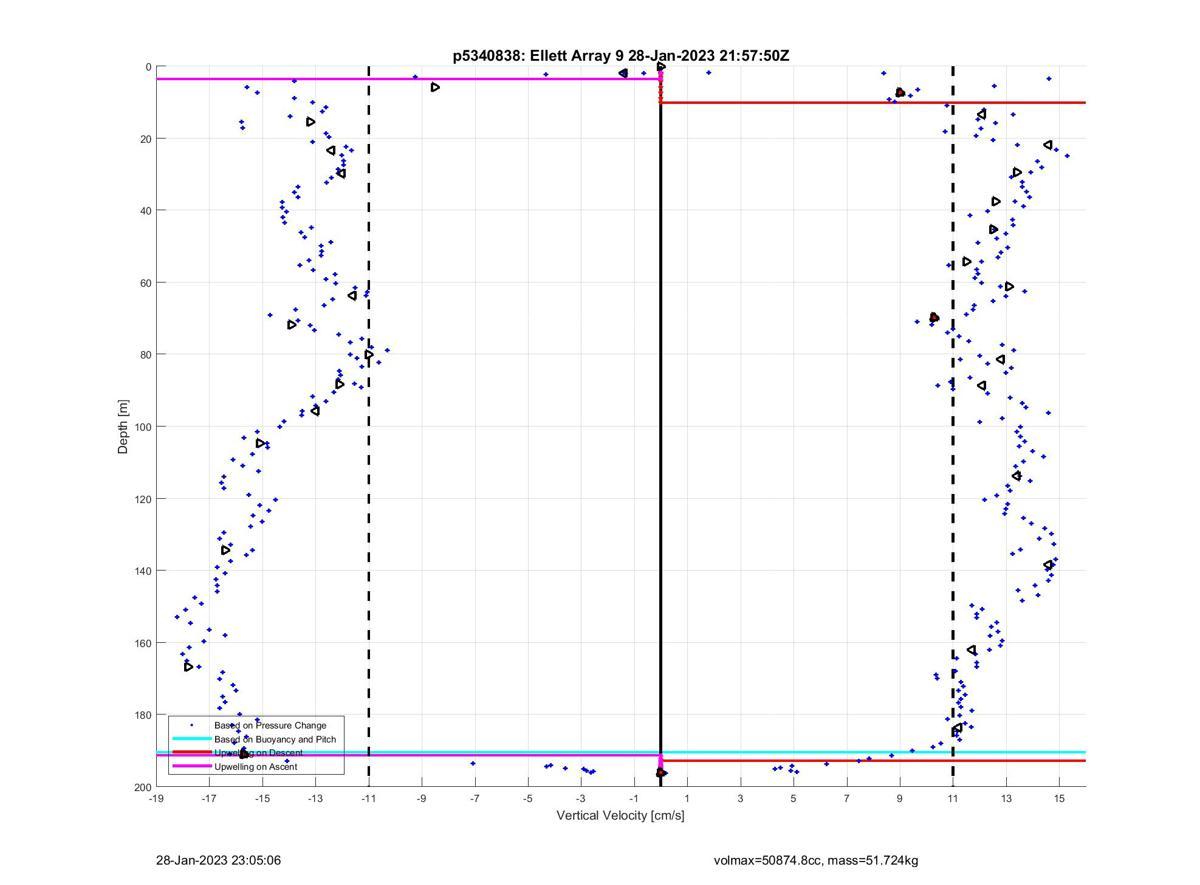Click the red-filled triangle marker near 70 m depth
The height and width of the screenshot is (885, 1200).
click(x=934, y=318)
